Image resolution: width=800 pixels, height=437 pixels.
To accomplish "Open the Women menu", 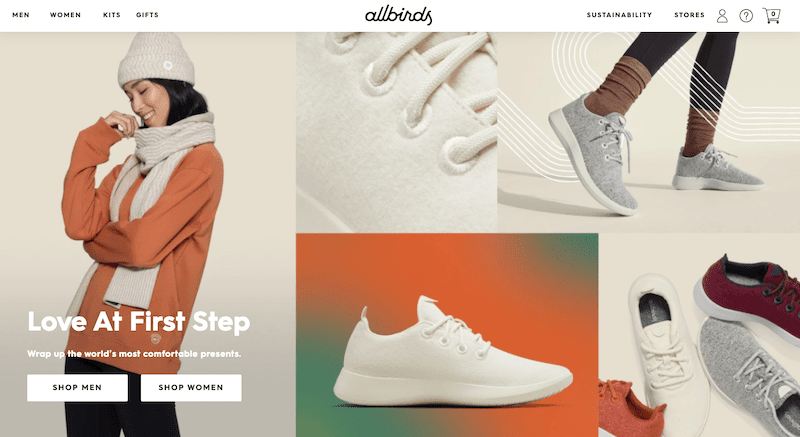I will coord(65,15).
